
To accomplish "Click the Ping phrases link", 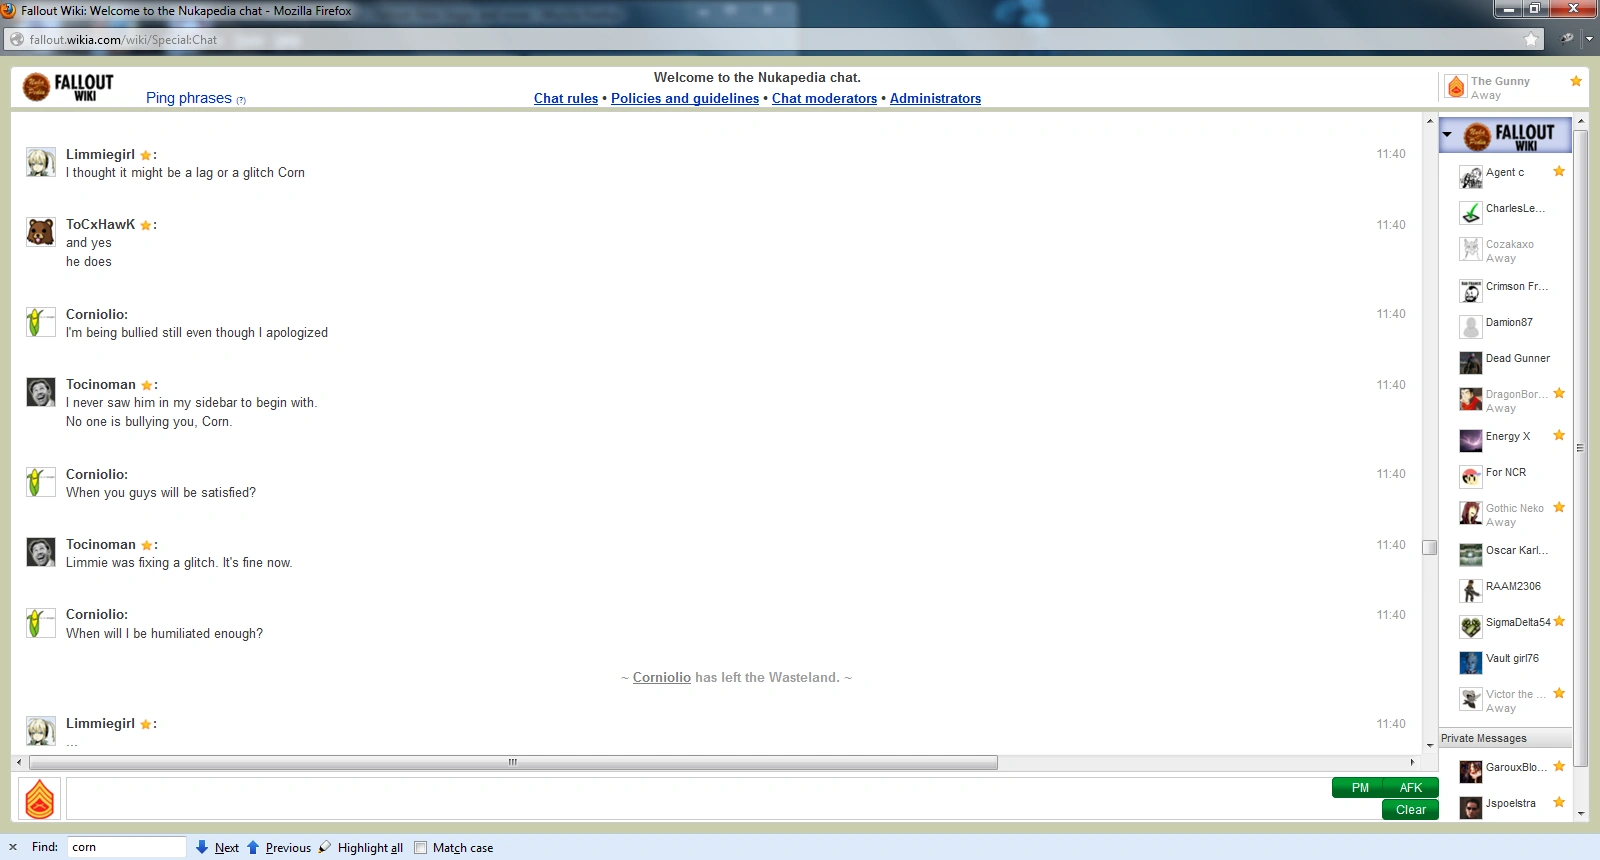I will pyautogui.click(x=189, y=98).
